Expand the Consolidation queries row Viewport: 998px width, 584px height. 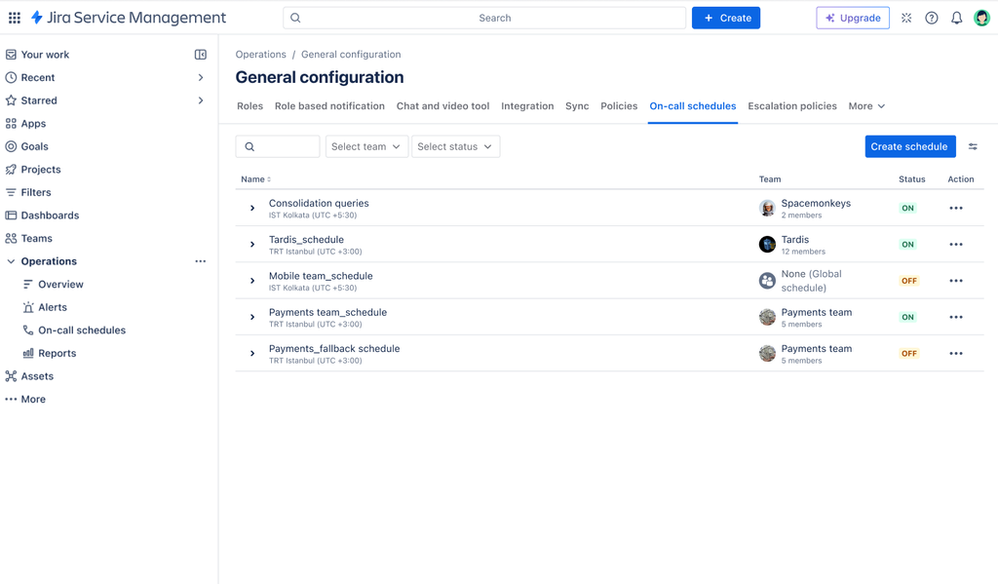252,208
